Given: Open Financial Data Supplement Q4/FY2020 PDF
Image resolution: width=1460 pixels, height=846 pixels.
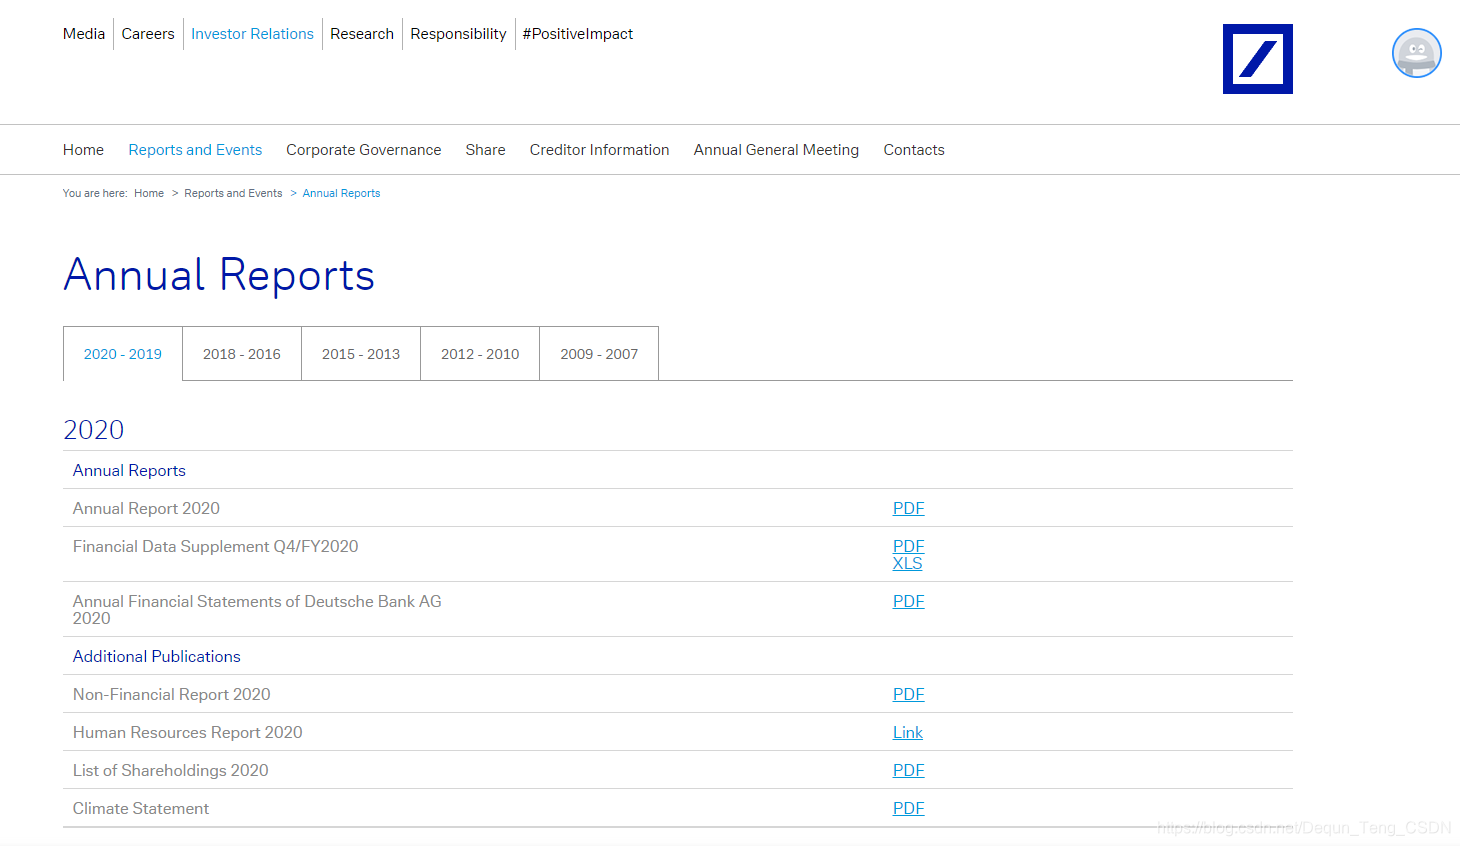Looking at the screenshot, I should (x=908, y=546).
